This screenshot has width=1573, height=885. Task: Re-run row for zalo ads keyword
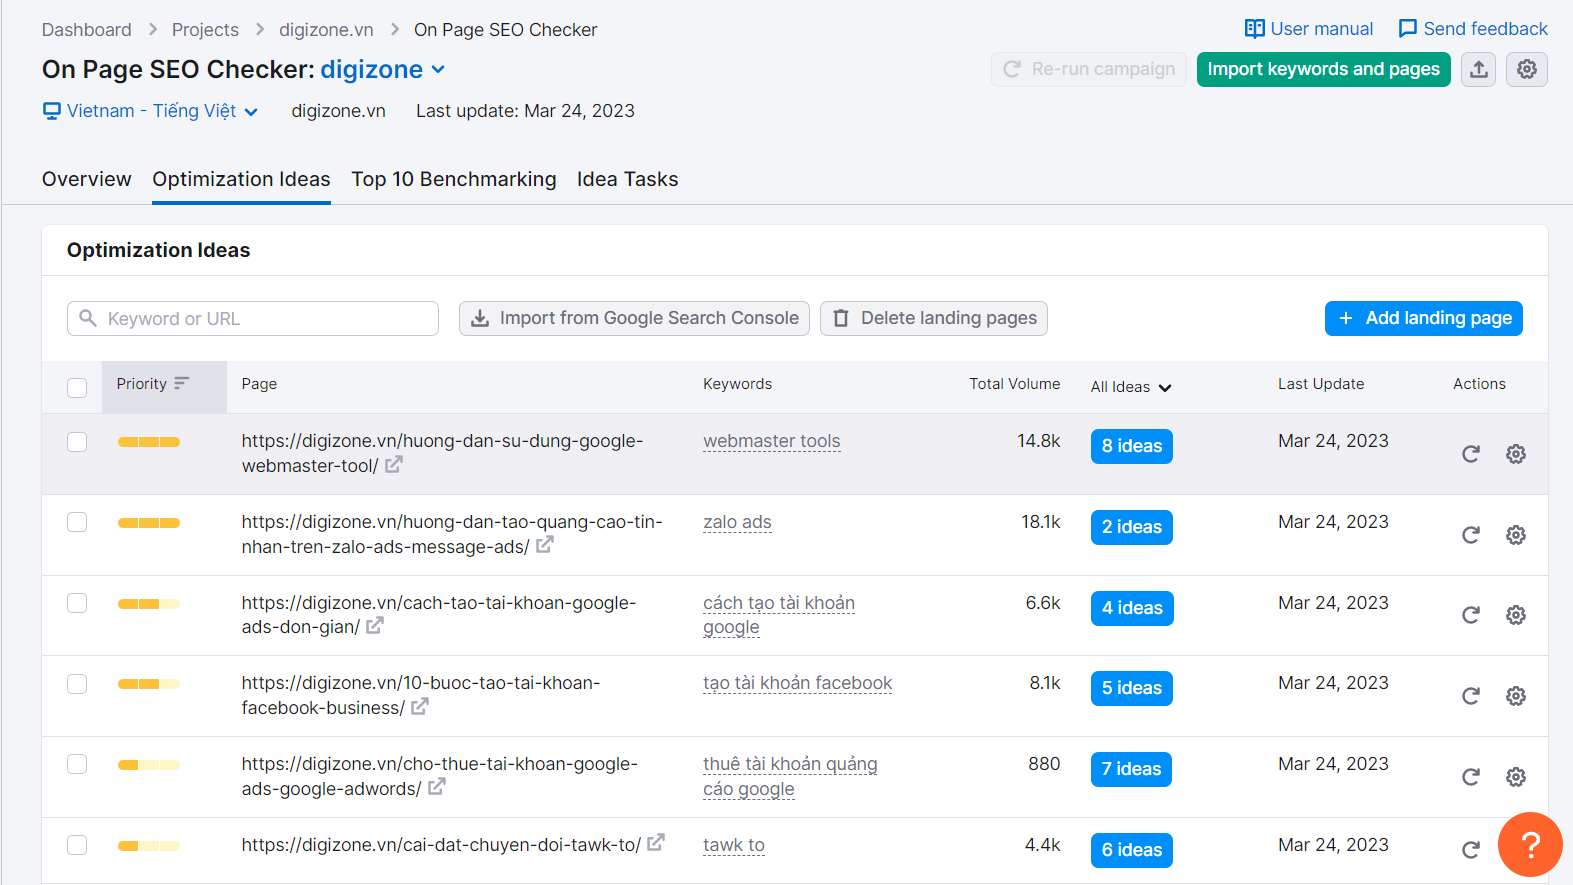click(1470, 535)
